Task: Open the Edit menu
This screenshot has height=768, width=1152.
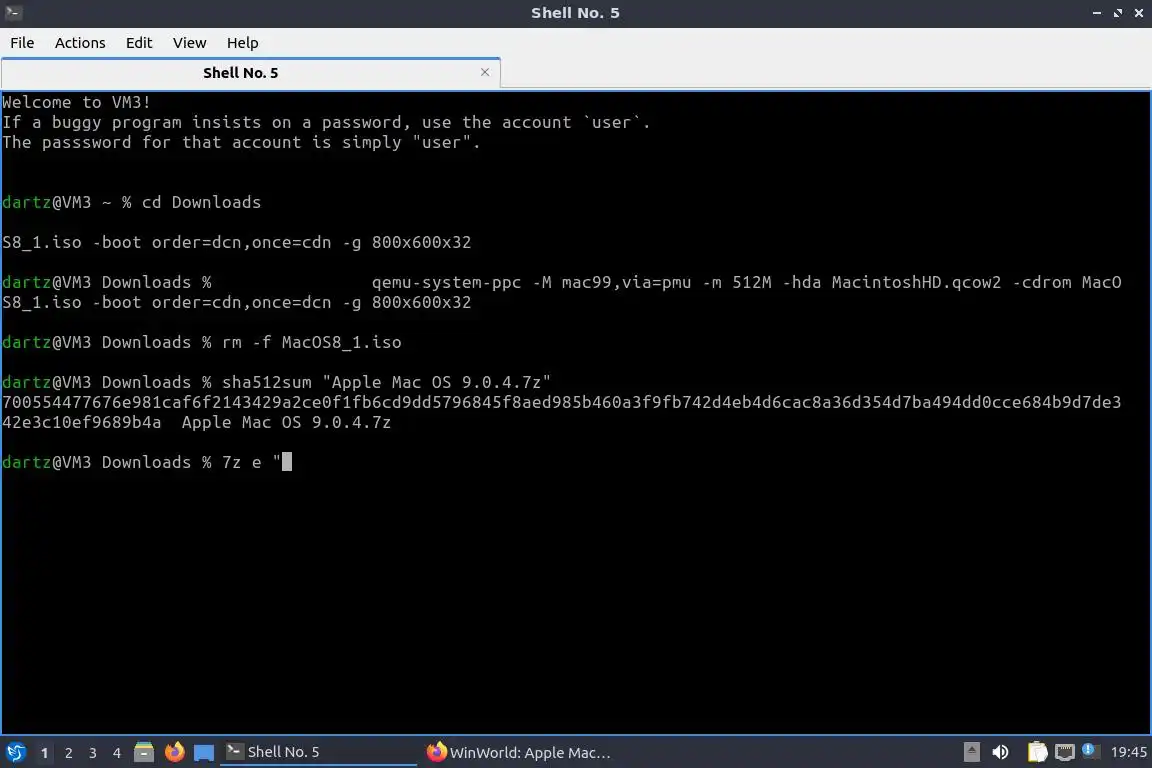Action: 139,43
